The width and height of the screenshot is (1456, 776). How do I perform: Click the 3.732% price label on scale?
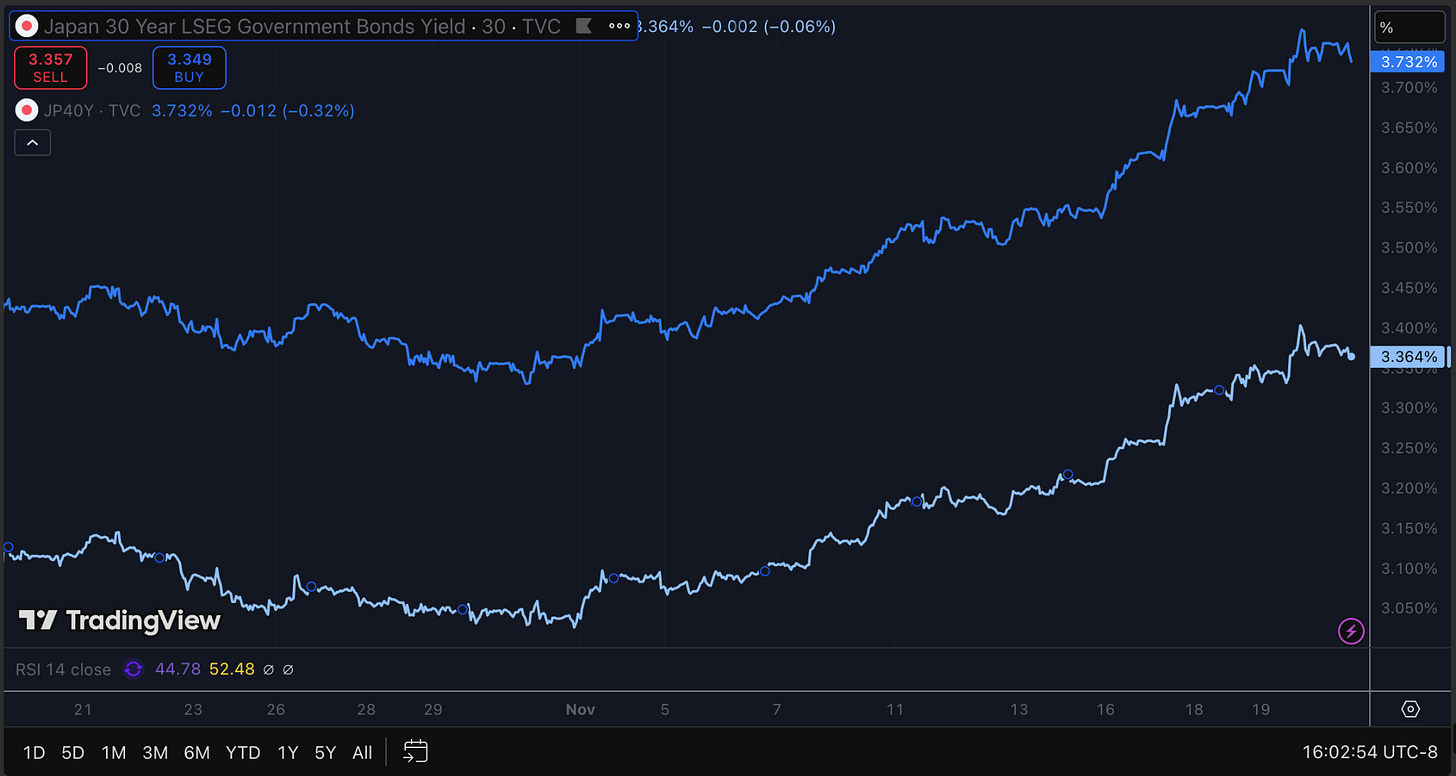tap(1408, 62)
